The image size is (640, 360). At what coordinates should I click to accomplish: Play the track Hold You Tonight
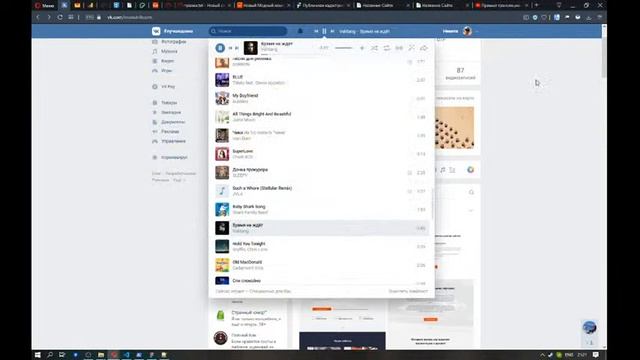(x=321, y=247)
